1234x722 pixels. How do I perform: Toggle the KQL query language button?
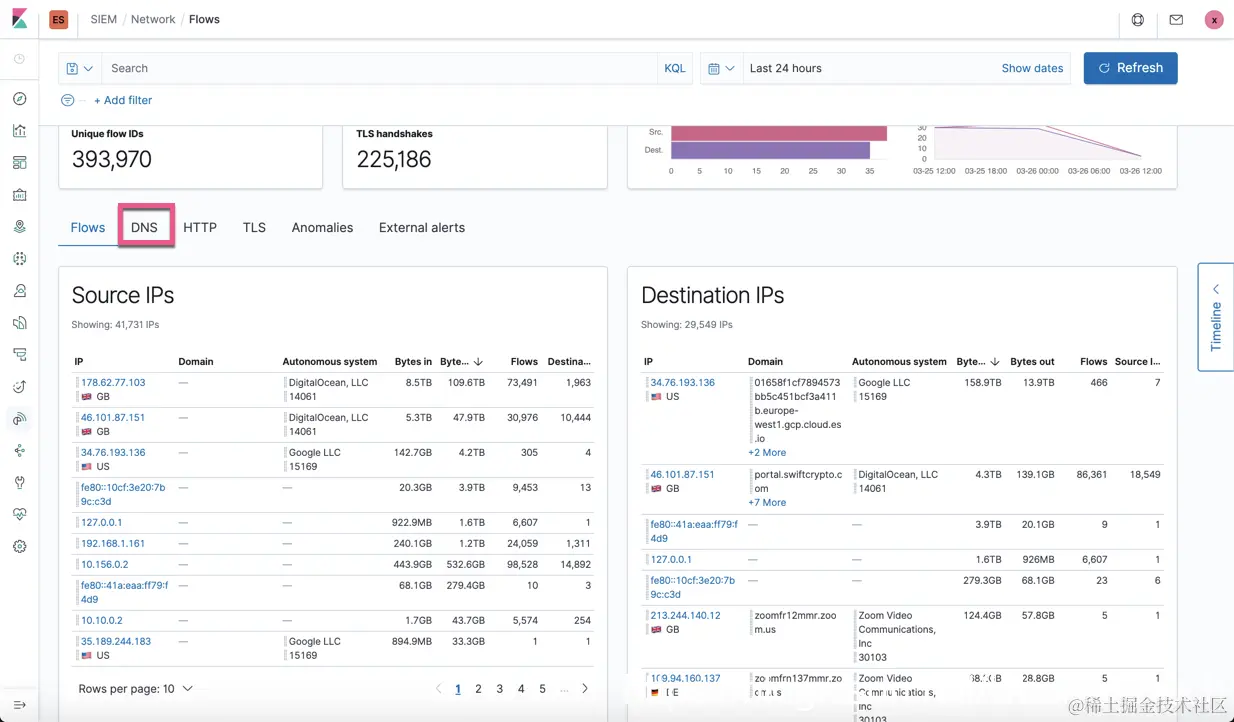click(x=675, y=68)
